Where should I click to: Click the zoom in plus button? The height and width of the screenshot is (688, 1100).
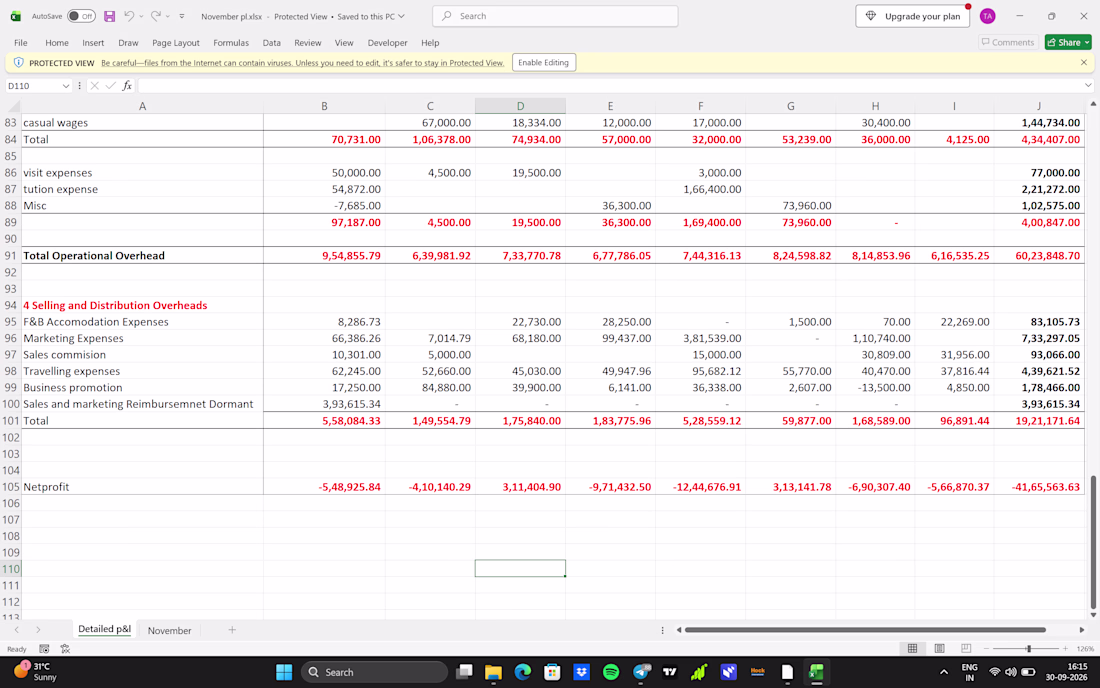tap(1065, 649)
